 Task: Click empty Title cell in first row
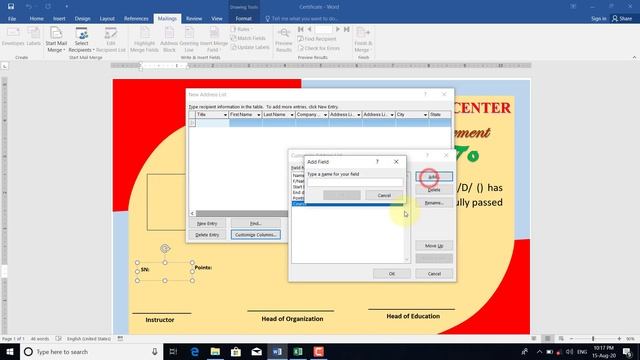[212, 123]
